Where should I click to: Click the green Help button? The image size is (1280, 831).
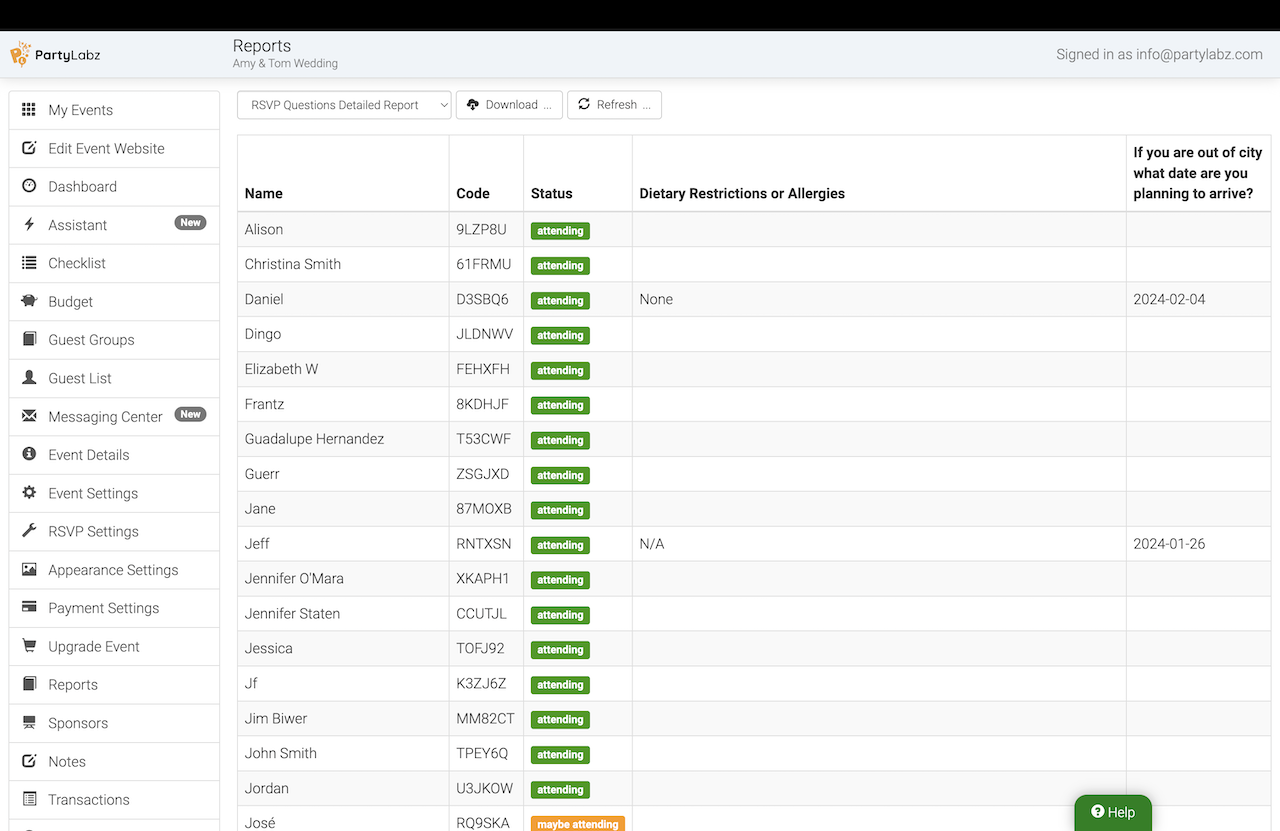[x=1113, y=812]
